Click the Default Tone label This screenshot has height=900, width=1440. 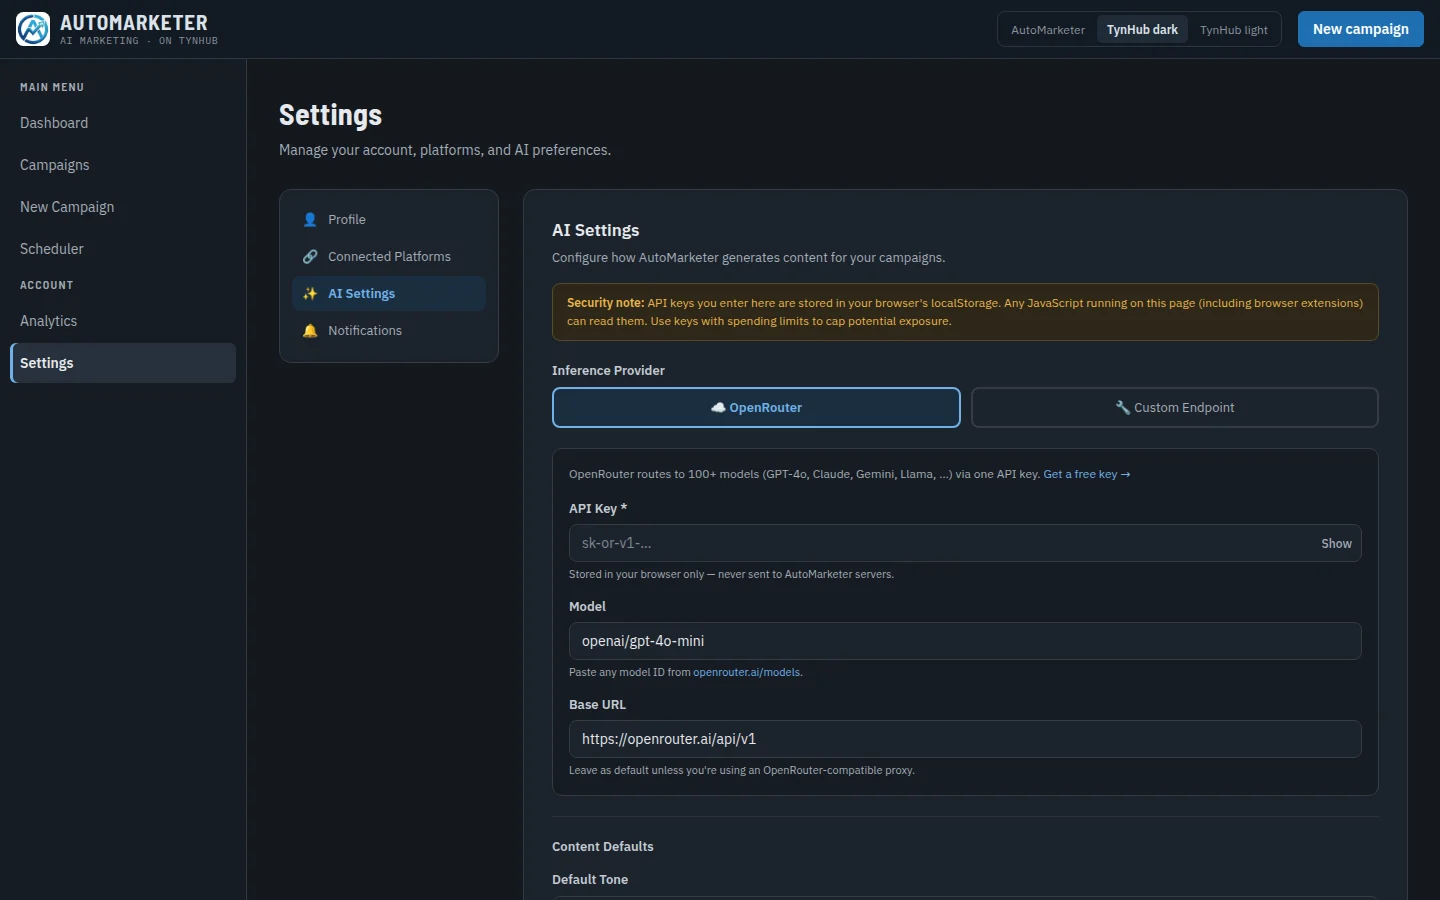[x=590, y=879]
